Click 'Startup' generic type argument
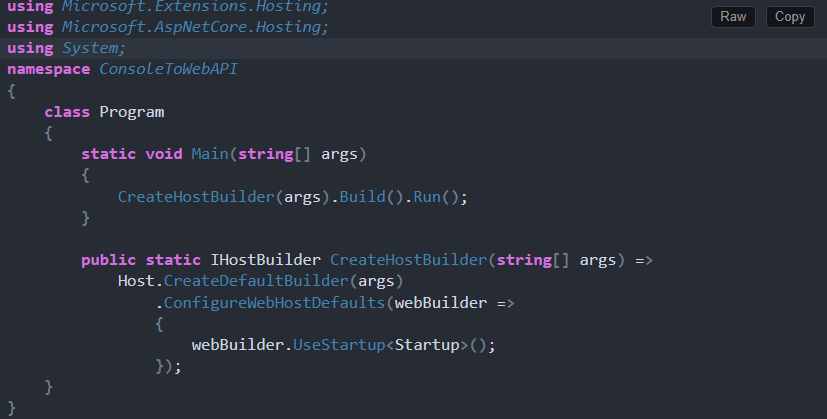This screenshot has height=419, width=827. pos(427,345)
